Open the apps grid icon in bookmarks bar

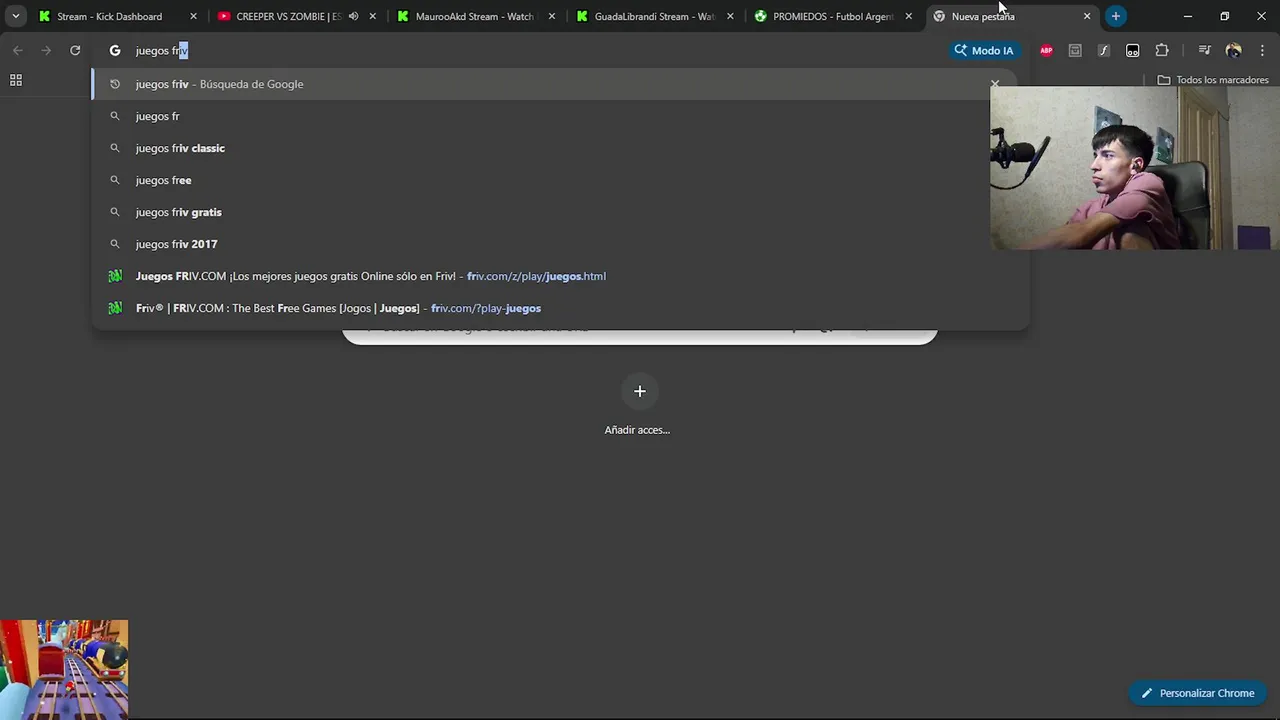click(16, 80)
